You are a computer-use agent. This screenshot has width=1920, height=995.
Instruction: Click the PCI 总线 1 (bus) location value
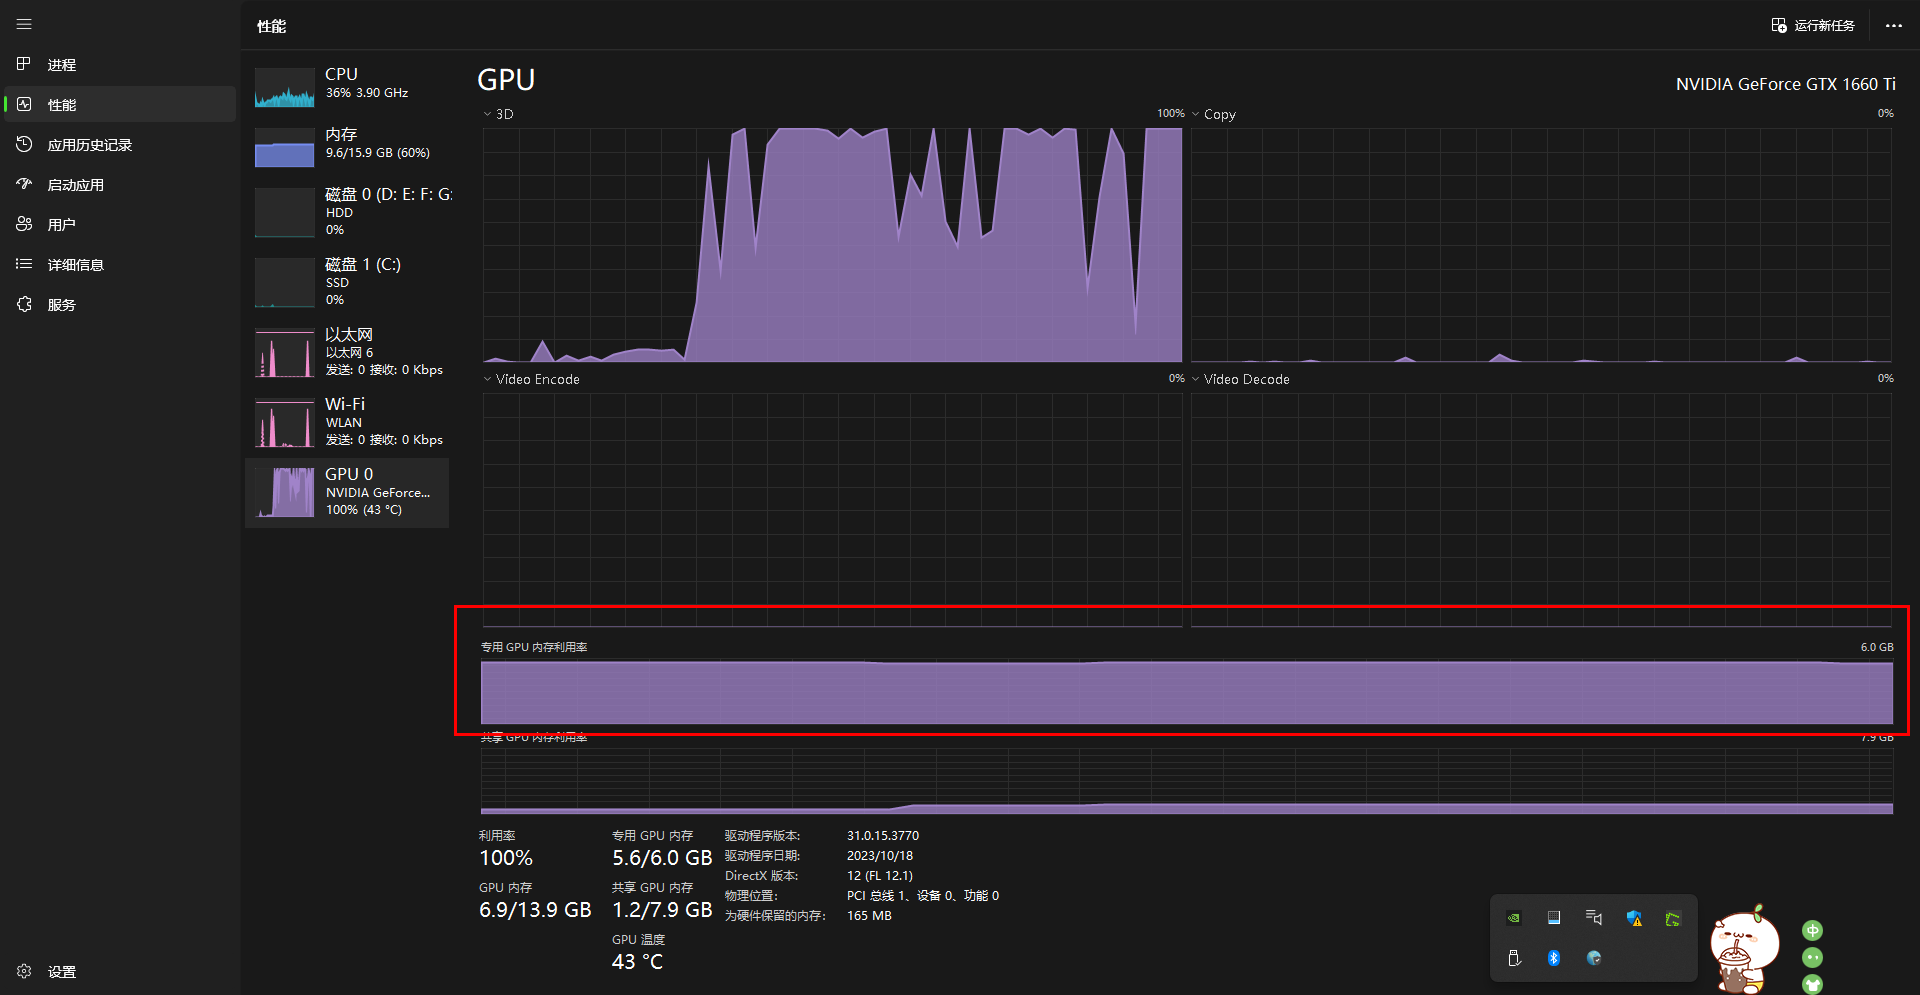(923, 896)
